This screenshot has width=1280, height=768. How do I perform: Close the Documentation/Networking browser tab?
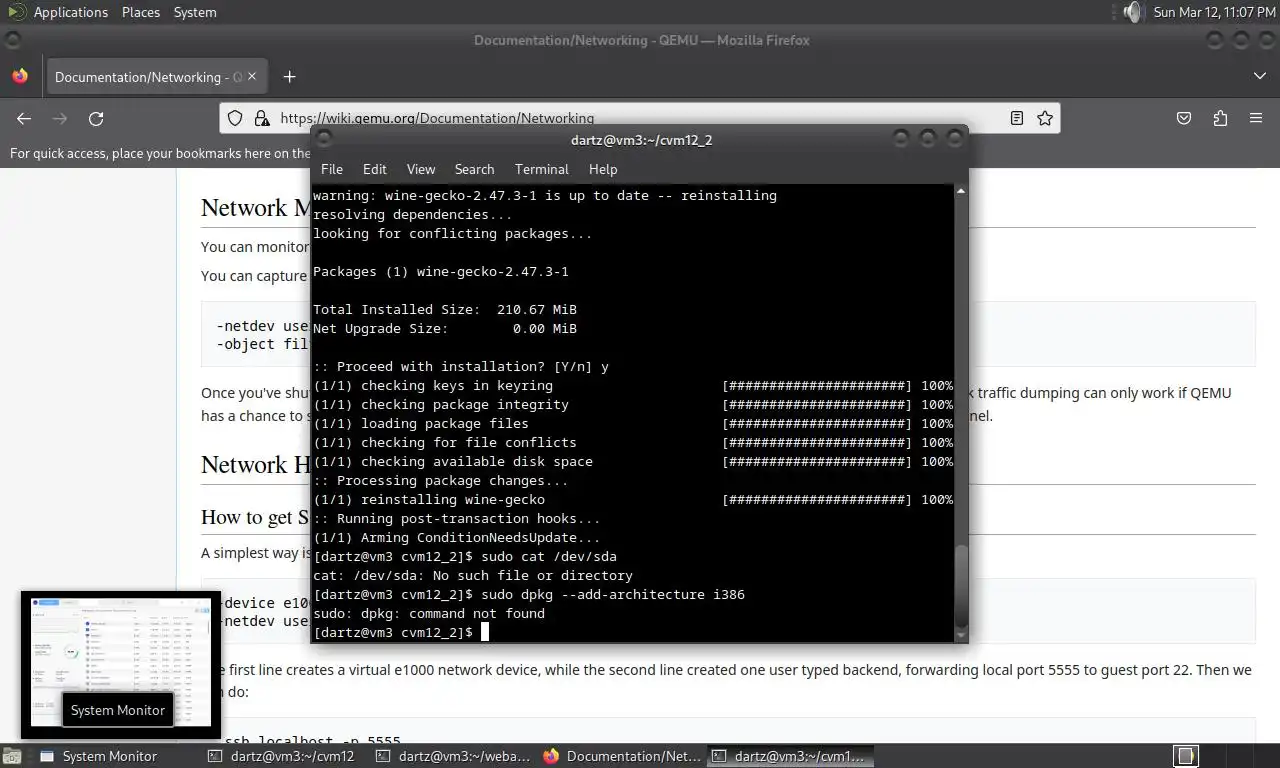point(252,76)
